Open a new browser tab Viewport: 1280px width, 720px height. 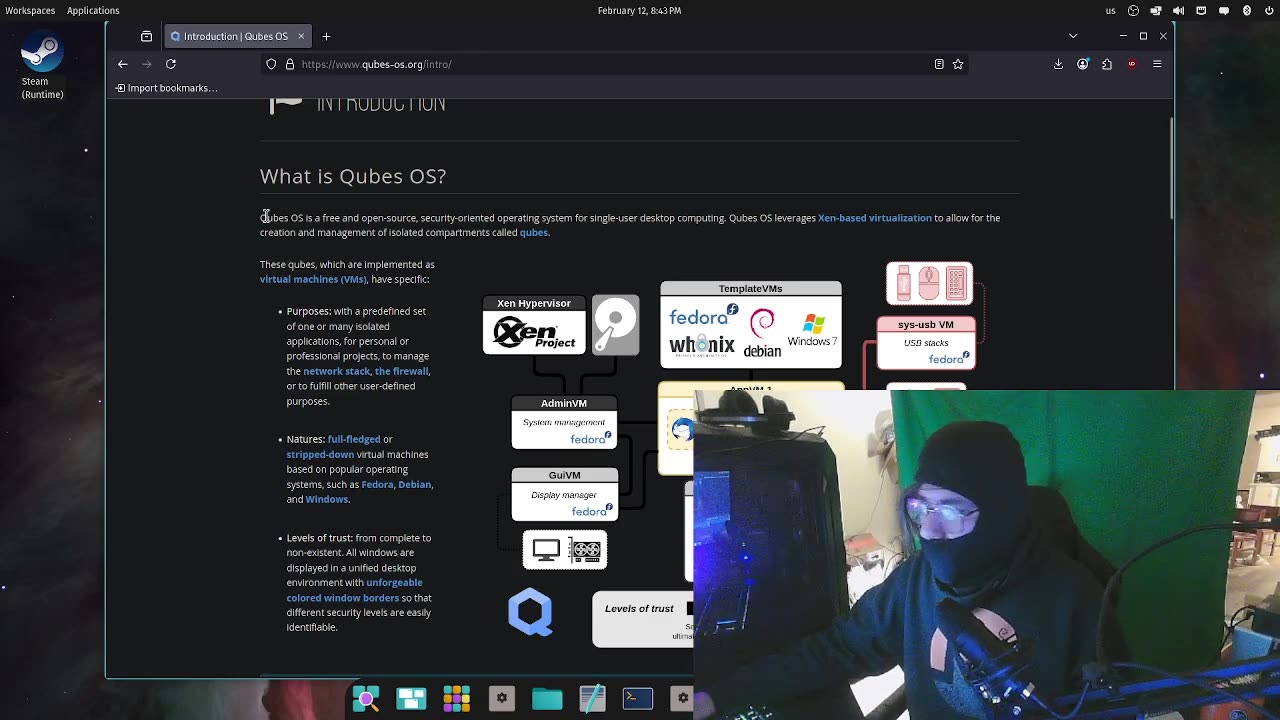[x=326, y=36]
